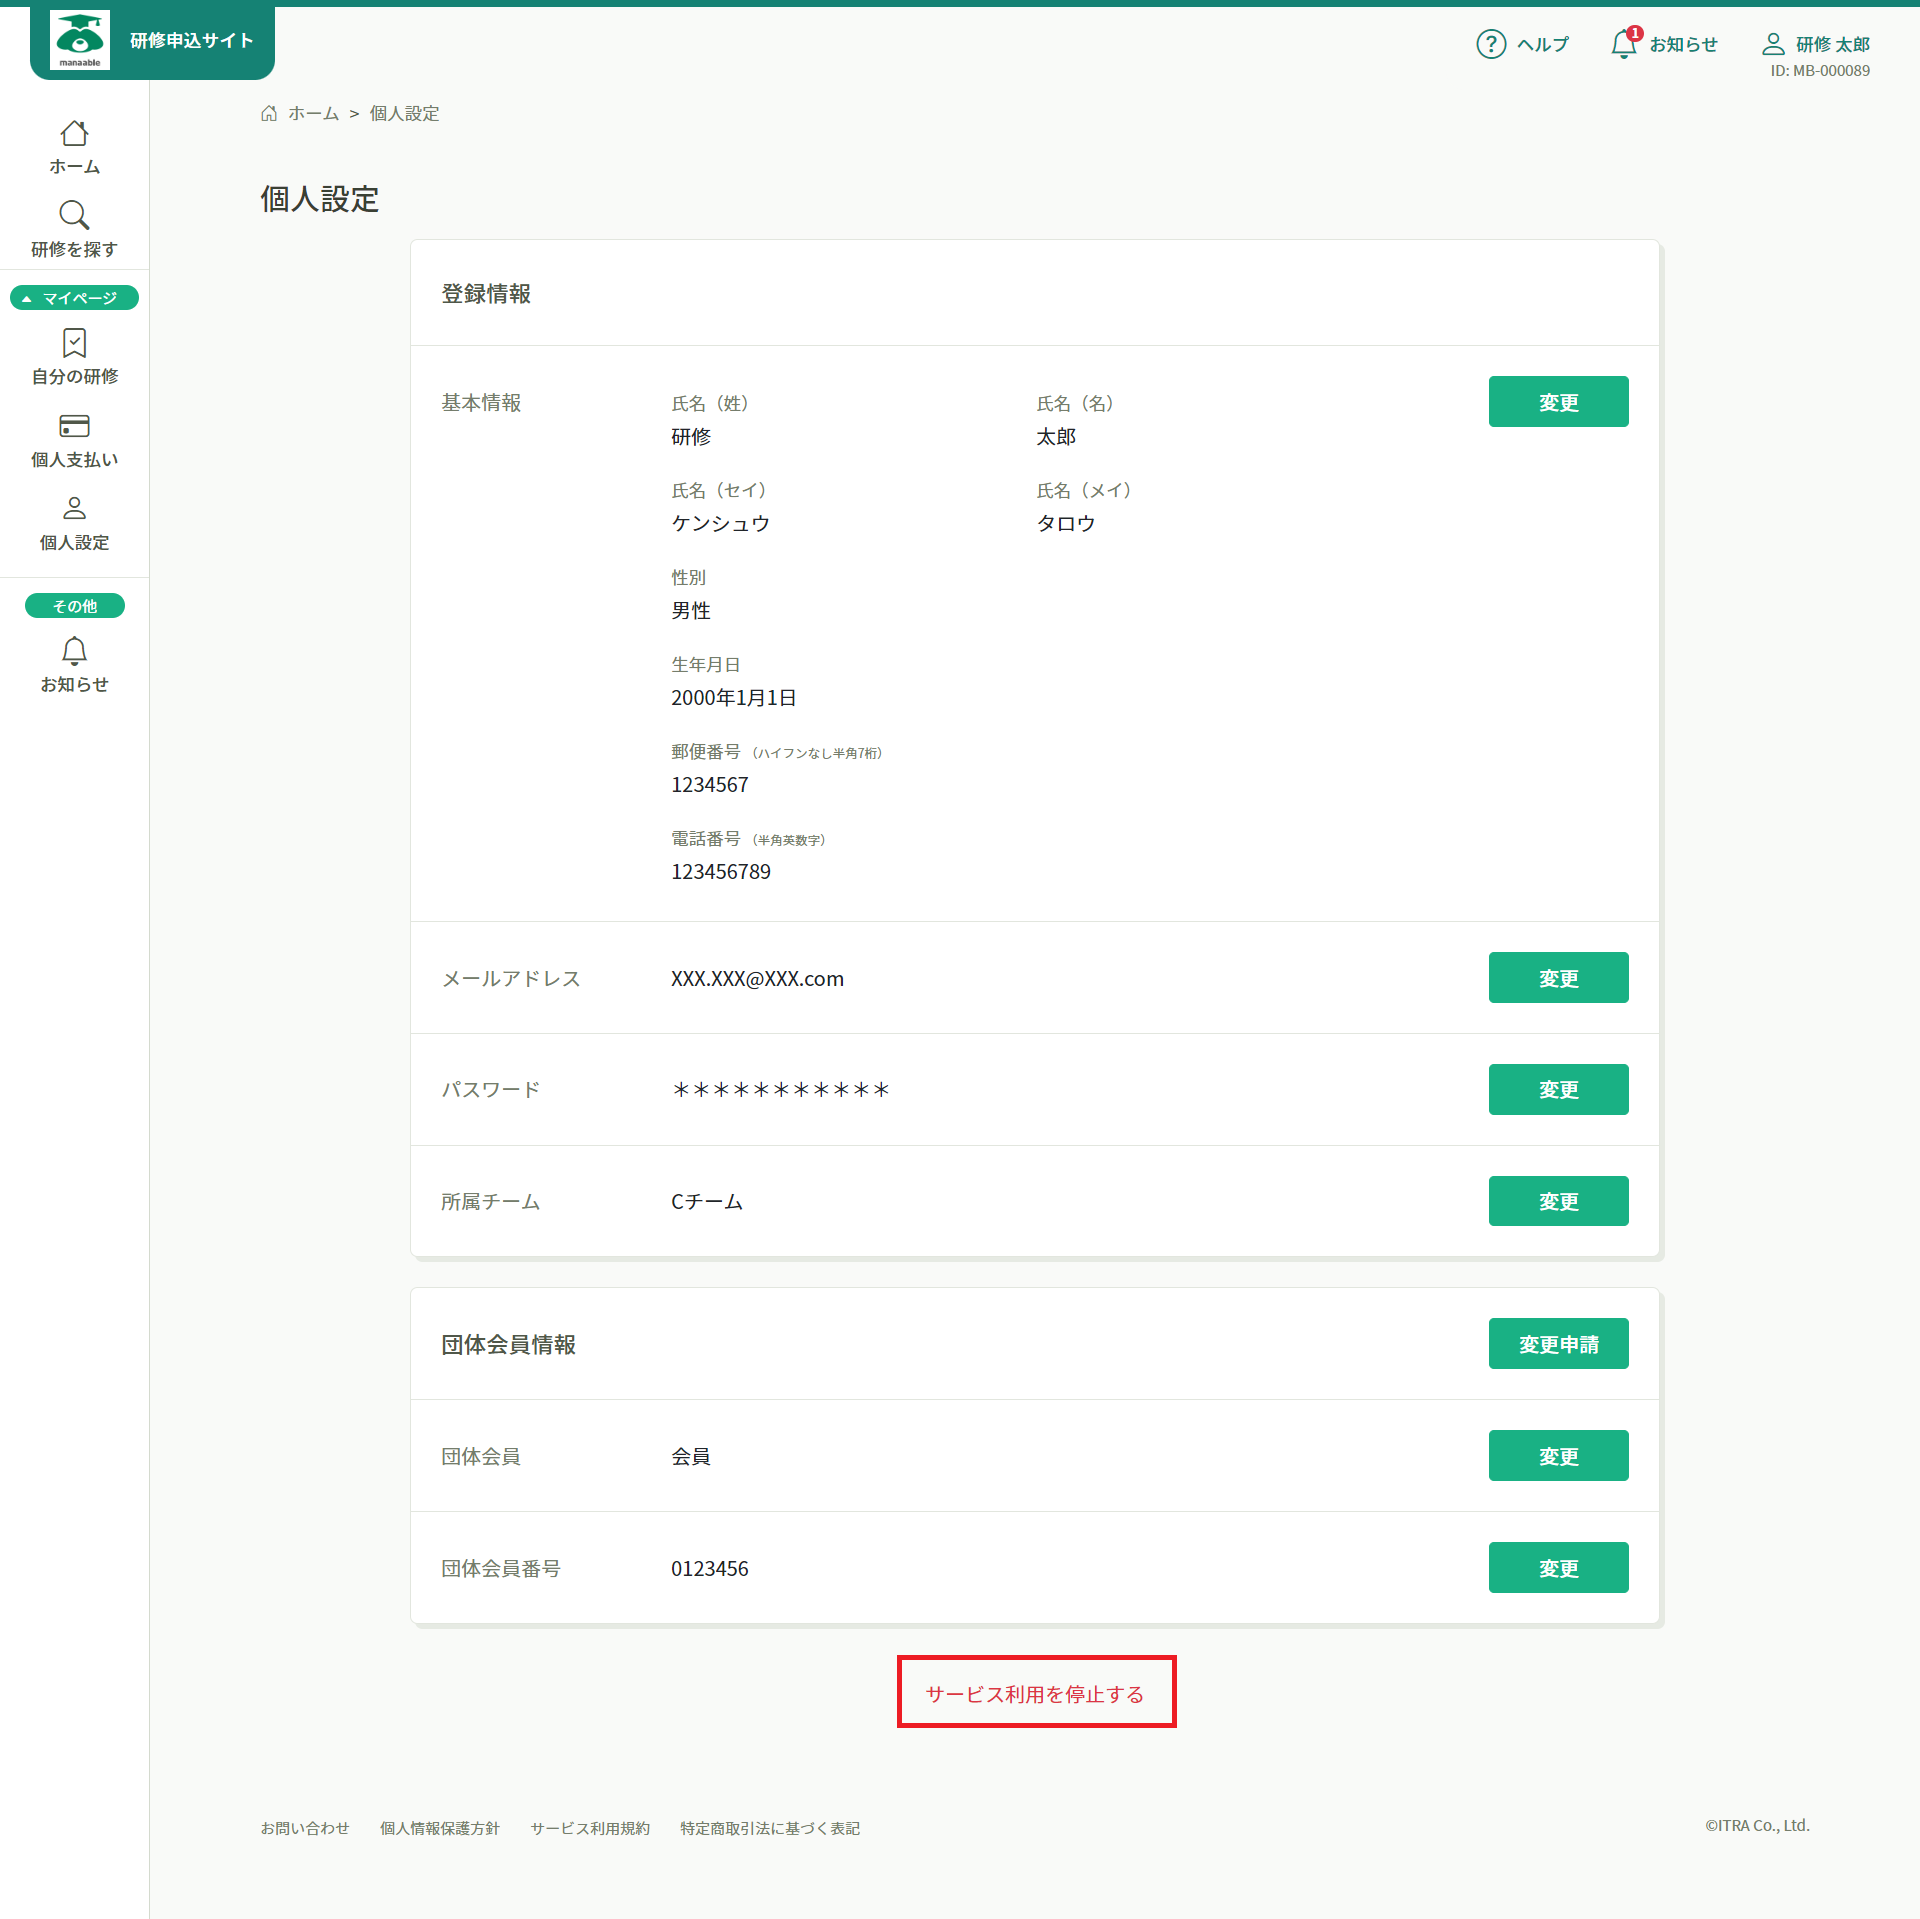1920x1919 pixels.
Task: Click the 研修申込サイト title
Action: pos(191,41)
